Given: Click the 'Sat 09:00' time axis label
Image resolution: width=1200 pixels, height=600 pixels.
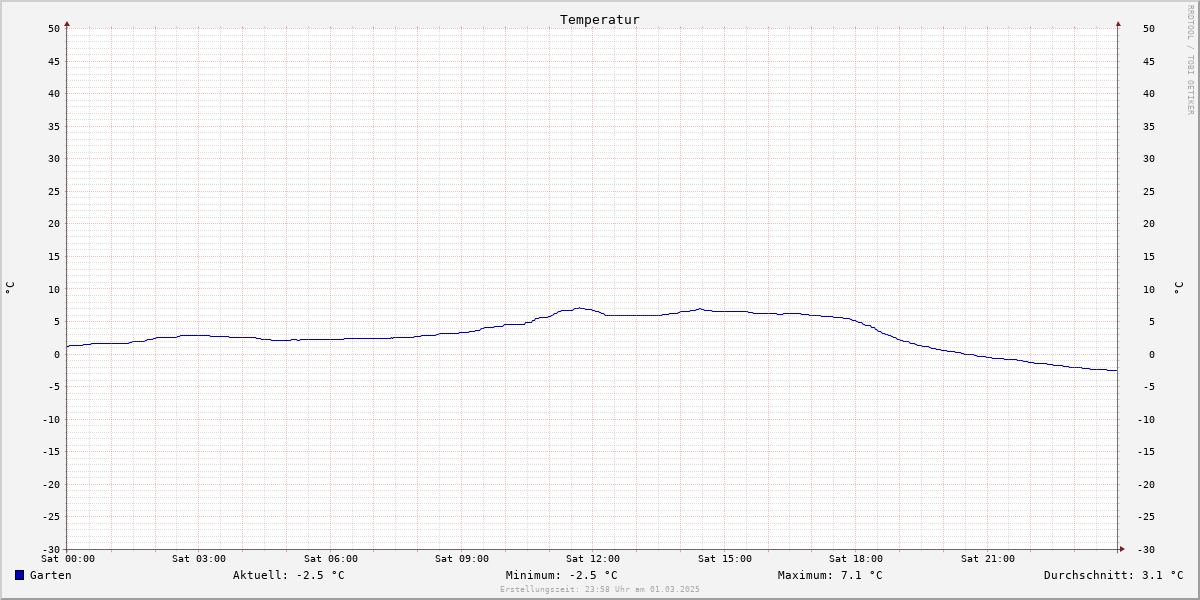Looking at the screenshot, I should 462,559.
